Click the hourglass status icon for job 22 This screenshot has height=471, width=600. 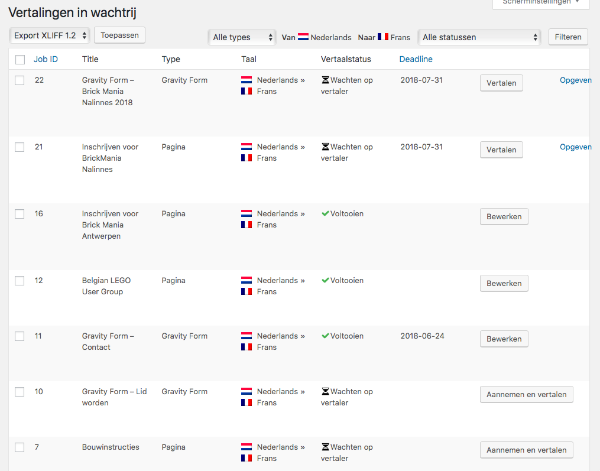click(325, 80)
